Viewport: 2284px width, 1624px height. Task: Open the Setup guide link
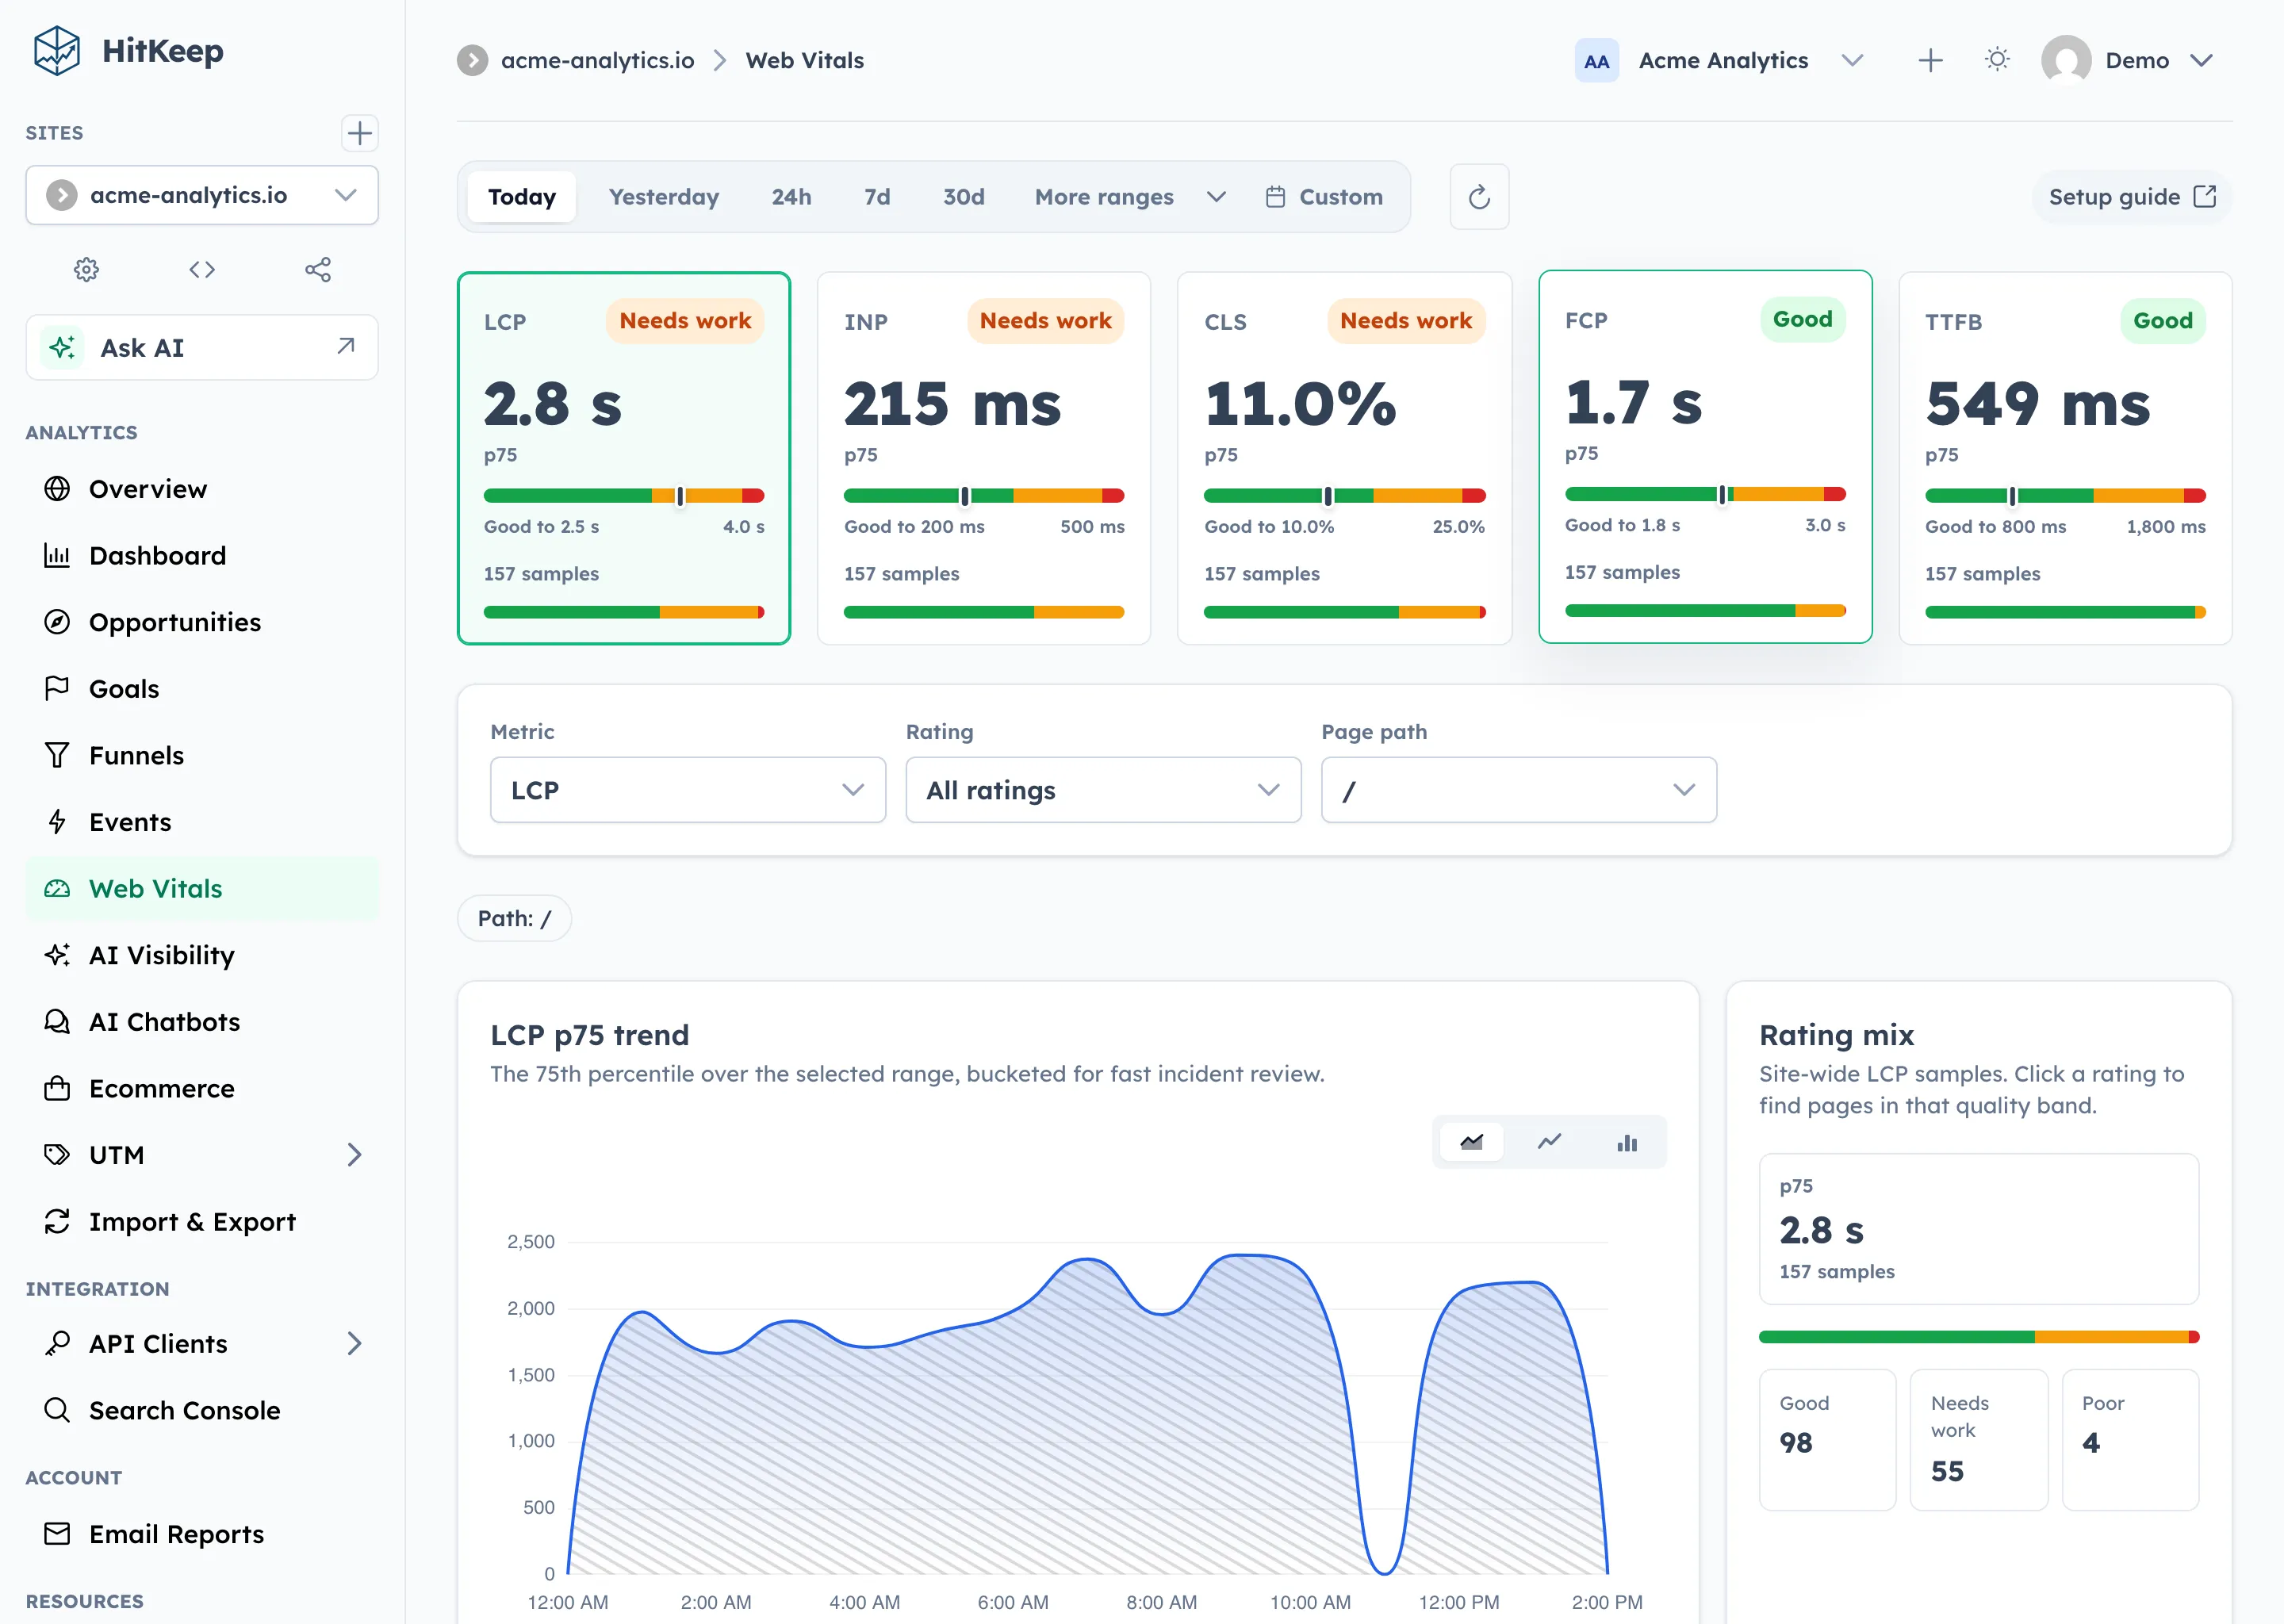coord(2132,197)
